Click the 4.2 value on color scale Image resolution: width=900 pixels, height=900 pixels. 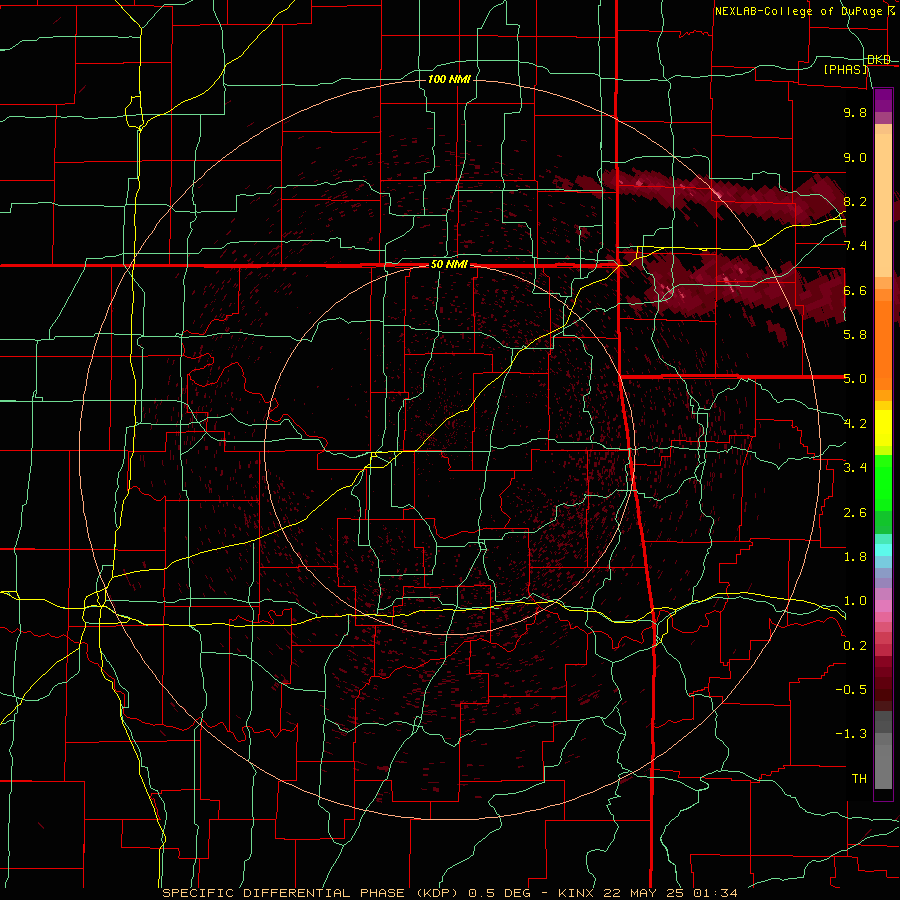tap(855, 424)
